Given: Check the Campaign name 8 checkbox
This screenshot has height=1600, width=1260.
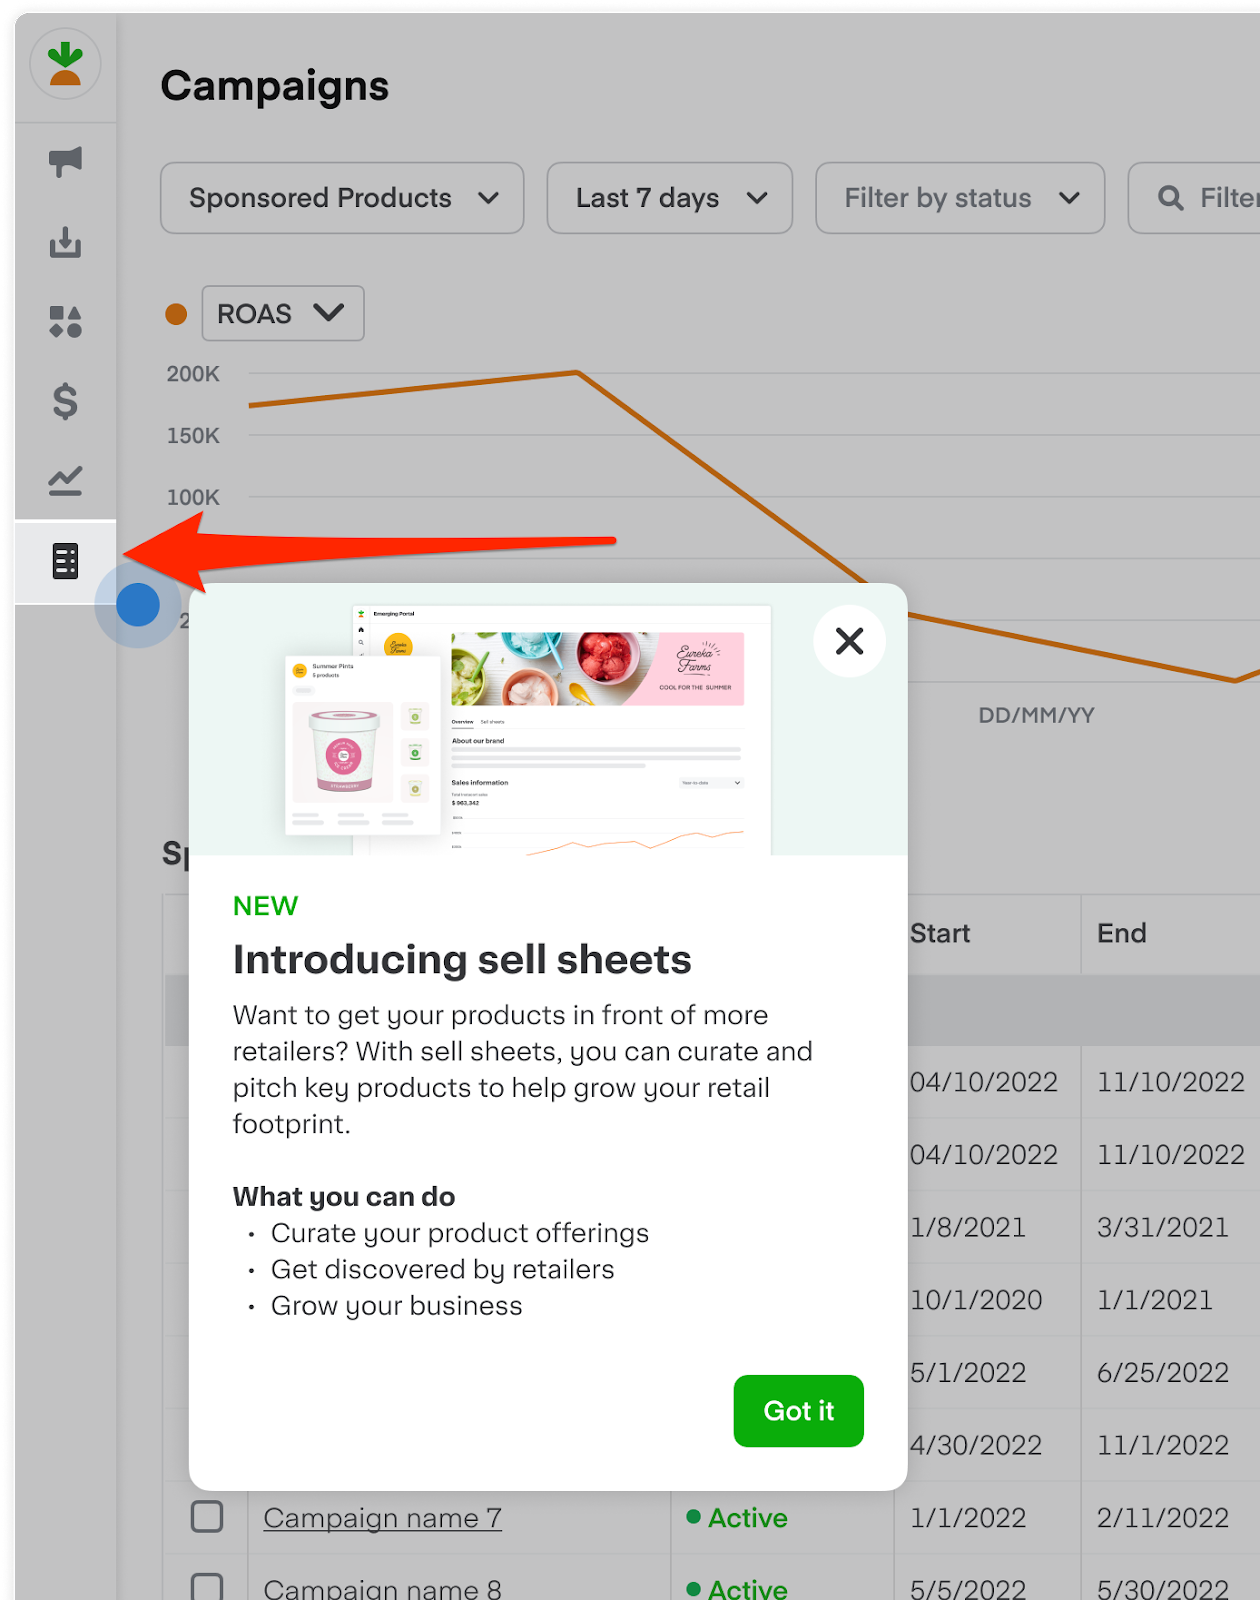Looking at the screenshot, I should 207,1587.
